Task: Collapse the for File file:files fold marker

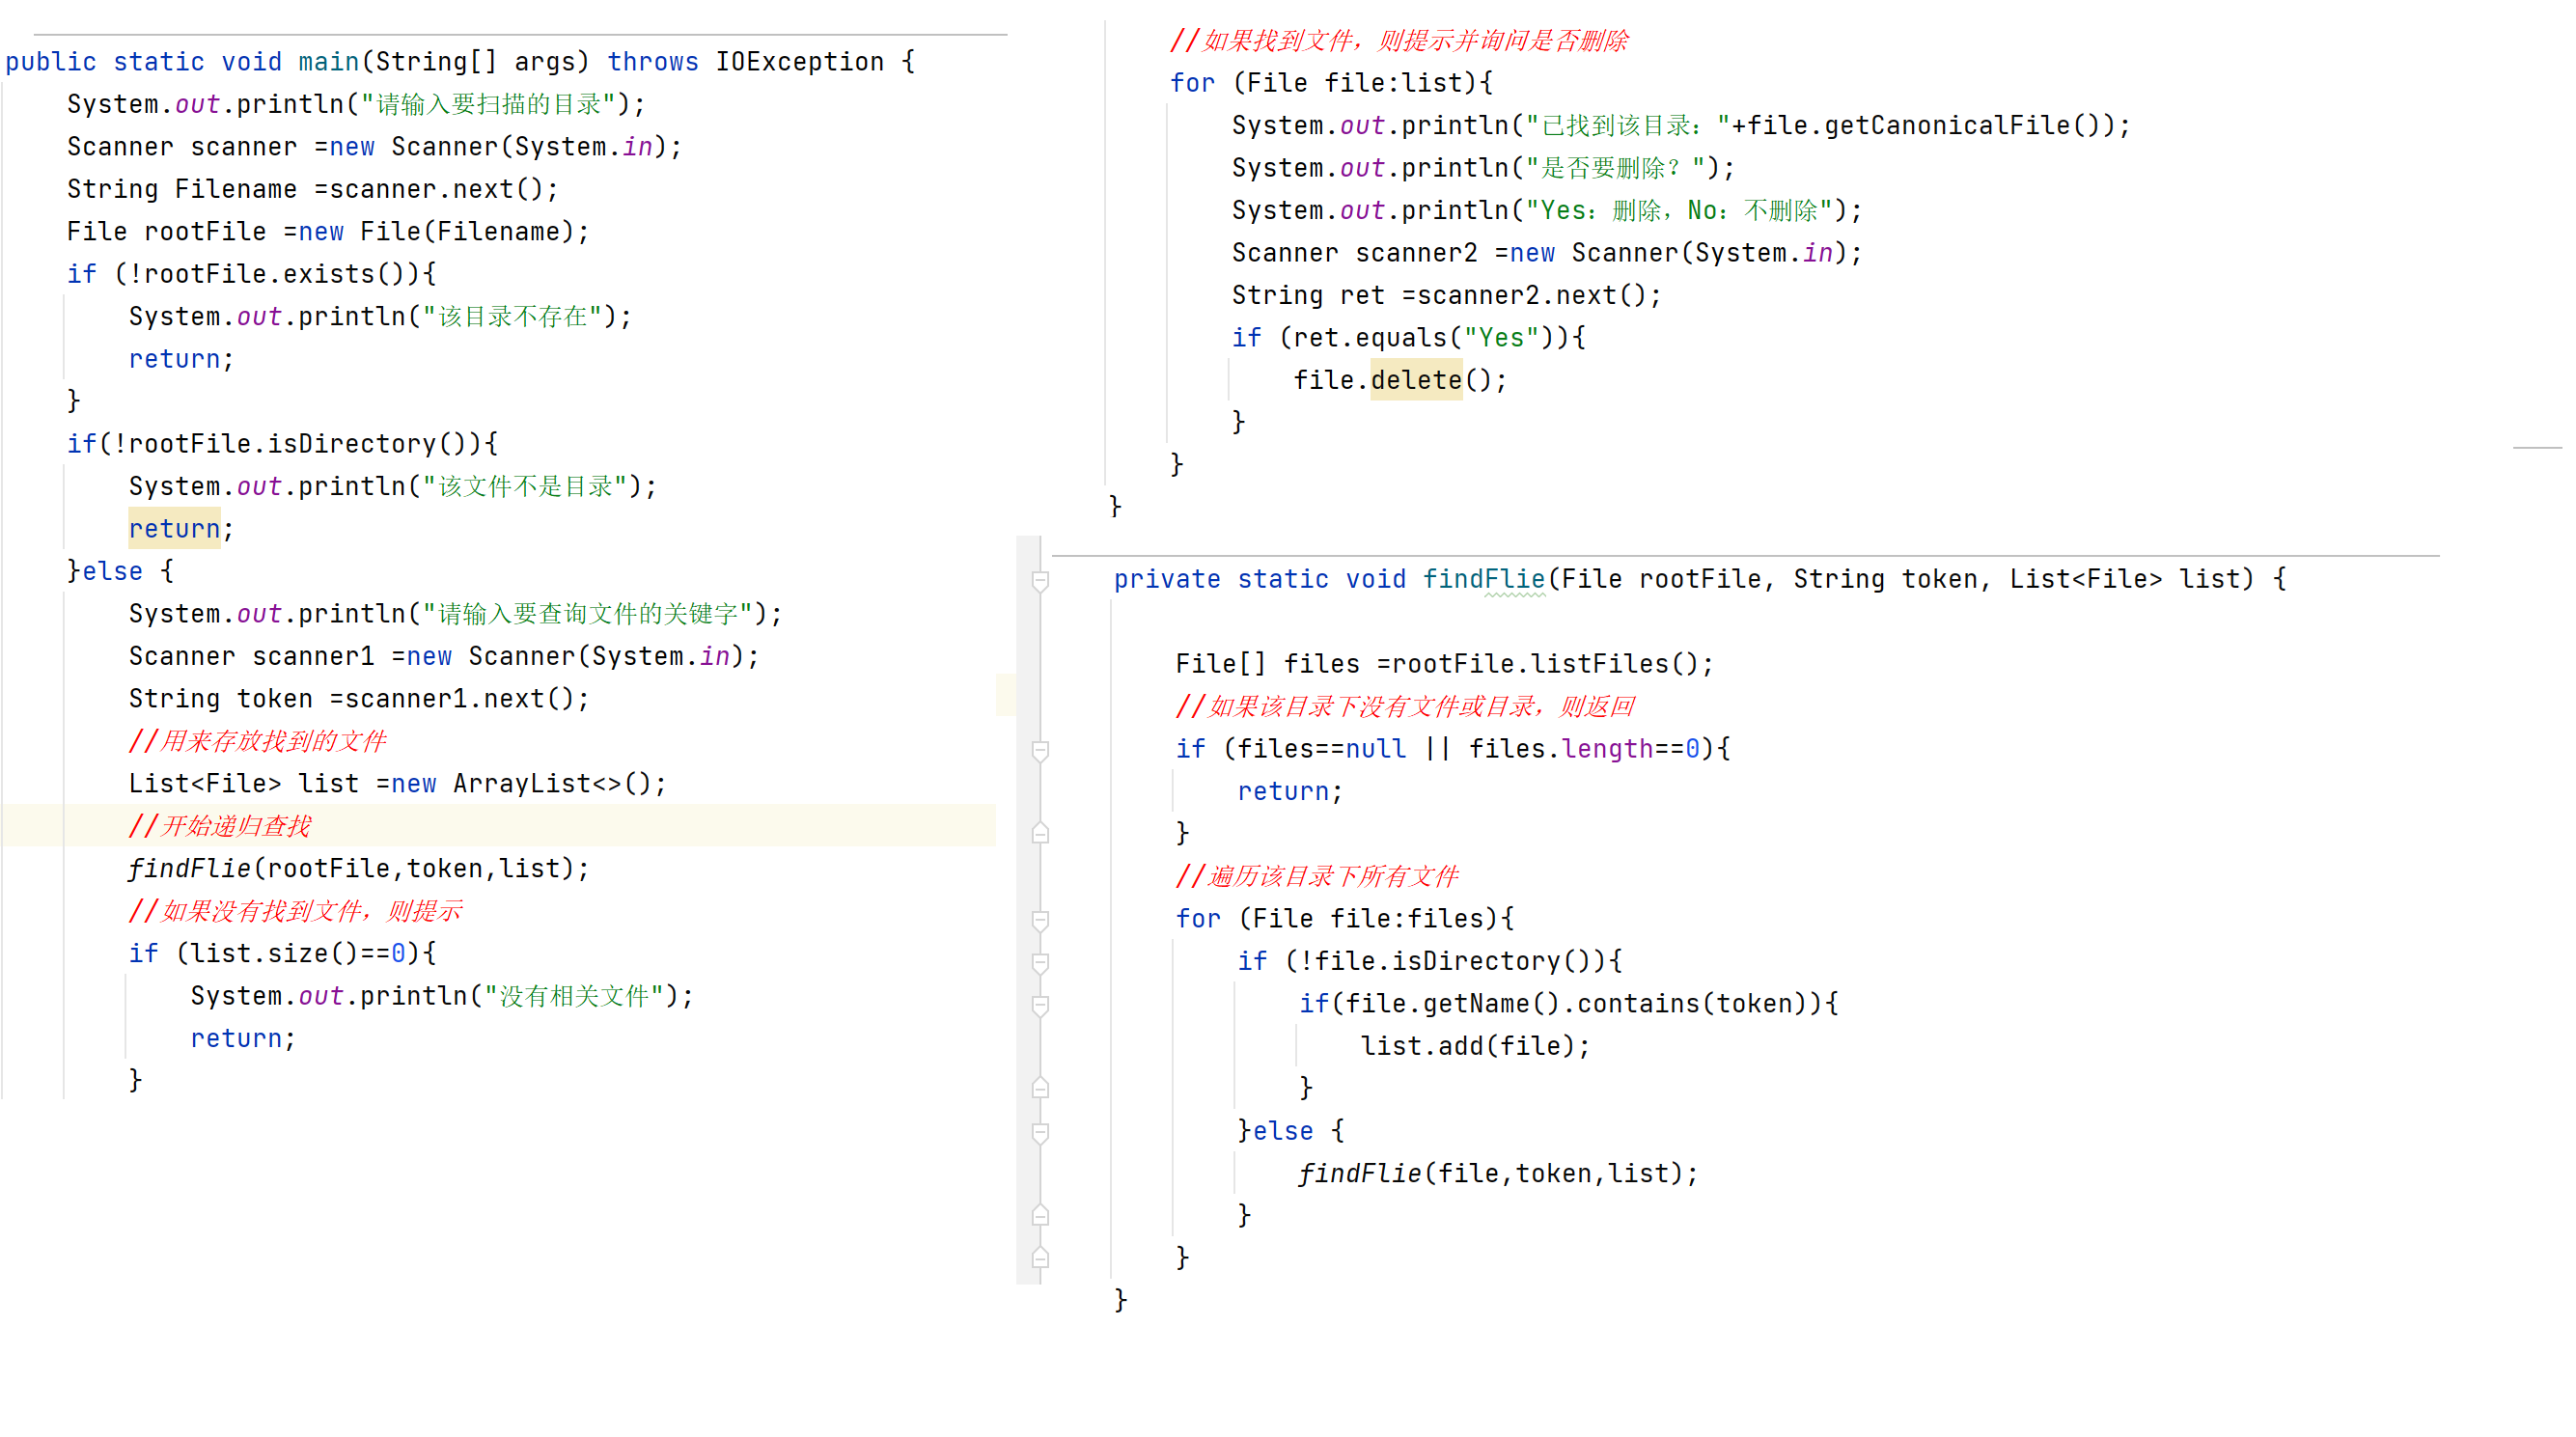Action: click(1040, 920)
